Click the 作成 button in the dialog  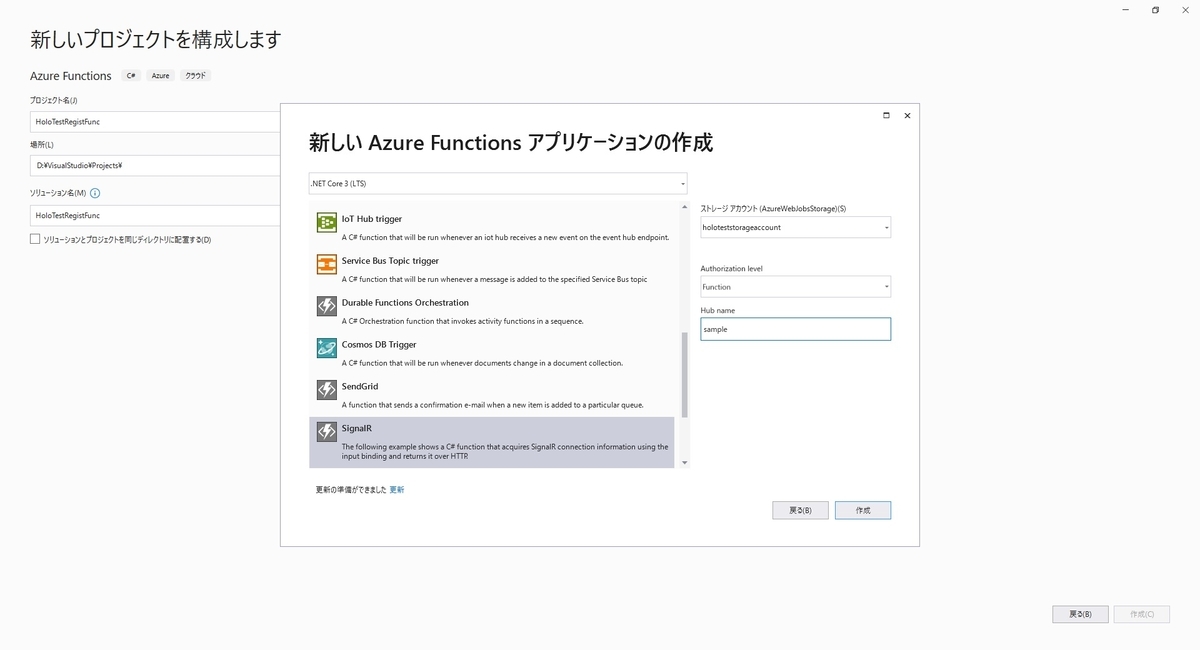[863, 510]
